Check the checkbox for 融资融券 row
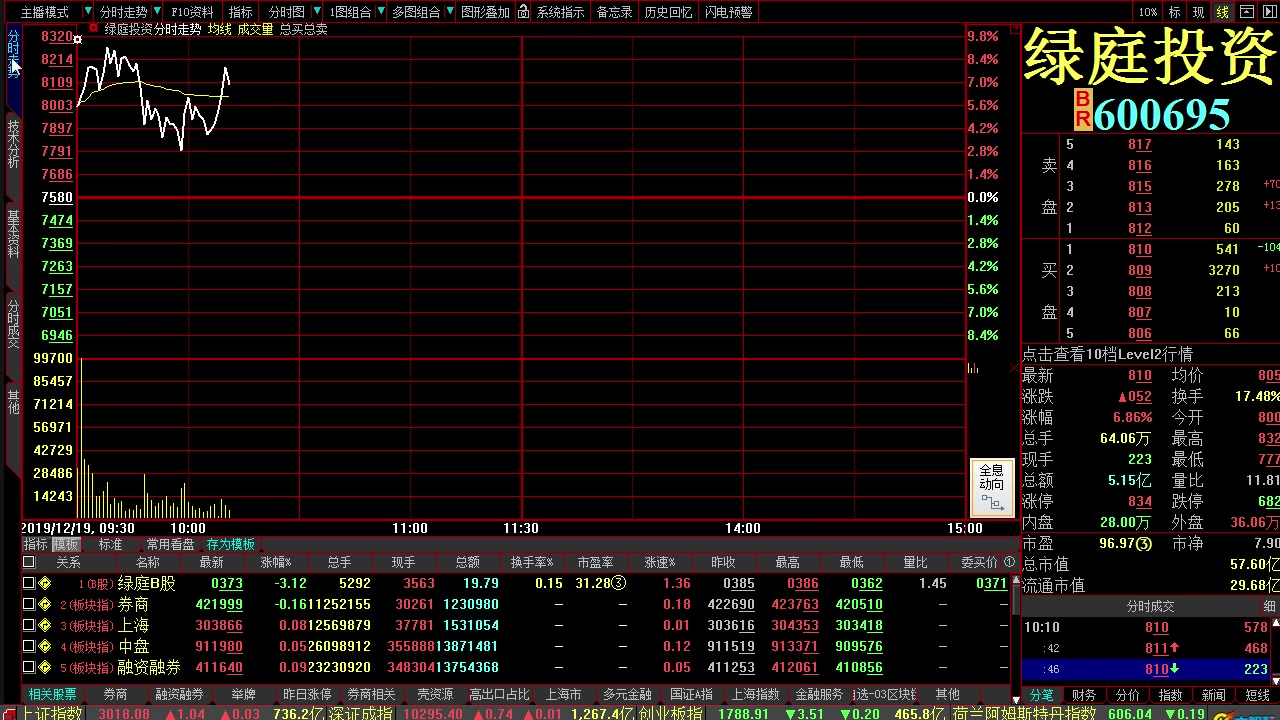Screen dimensions: 1280x720 click(28, 667)
